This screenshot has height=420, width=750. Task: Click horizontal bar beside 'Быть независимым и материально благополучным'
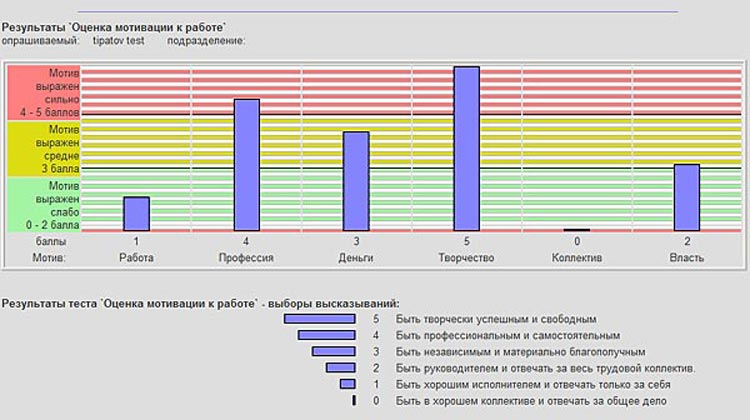click(333, 352)
